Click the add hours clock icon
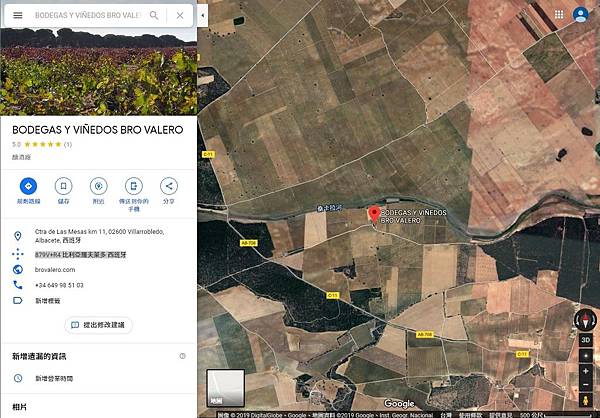This screenshot has height=418, width=600. click(x=18, y=378)
